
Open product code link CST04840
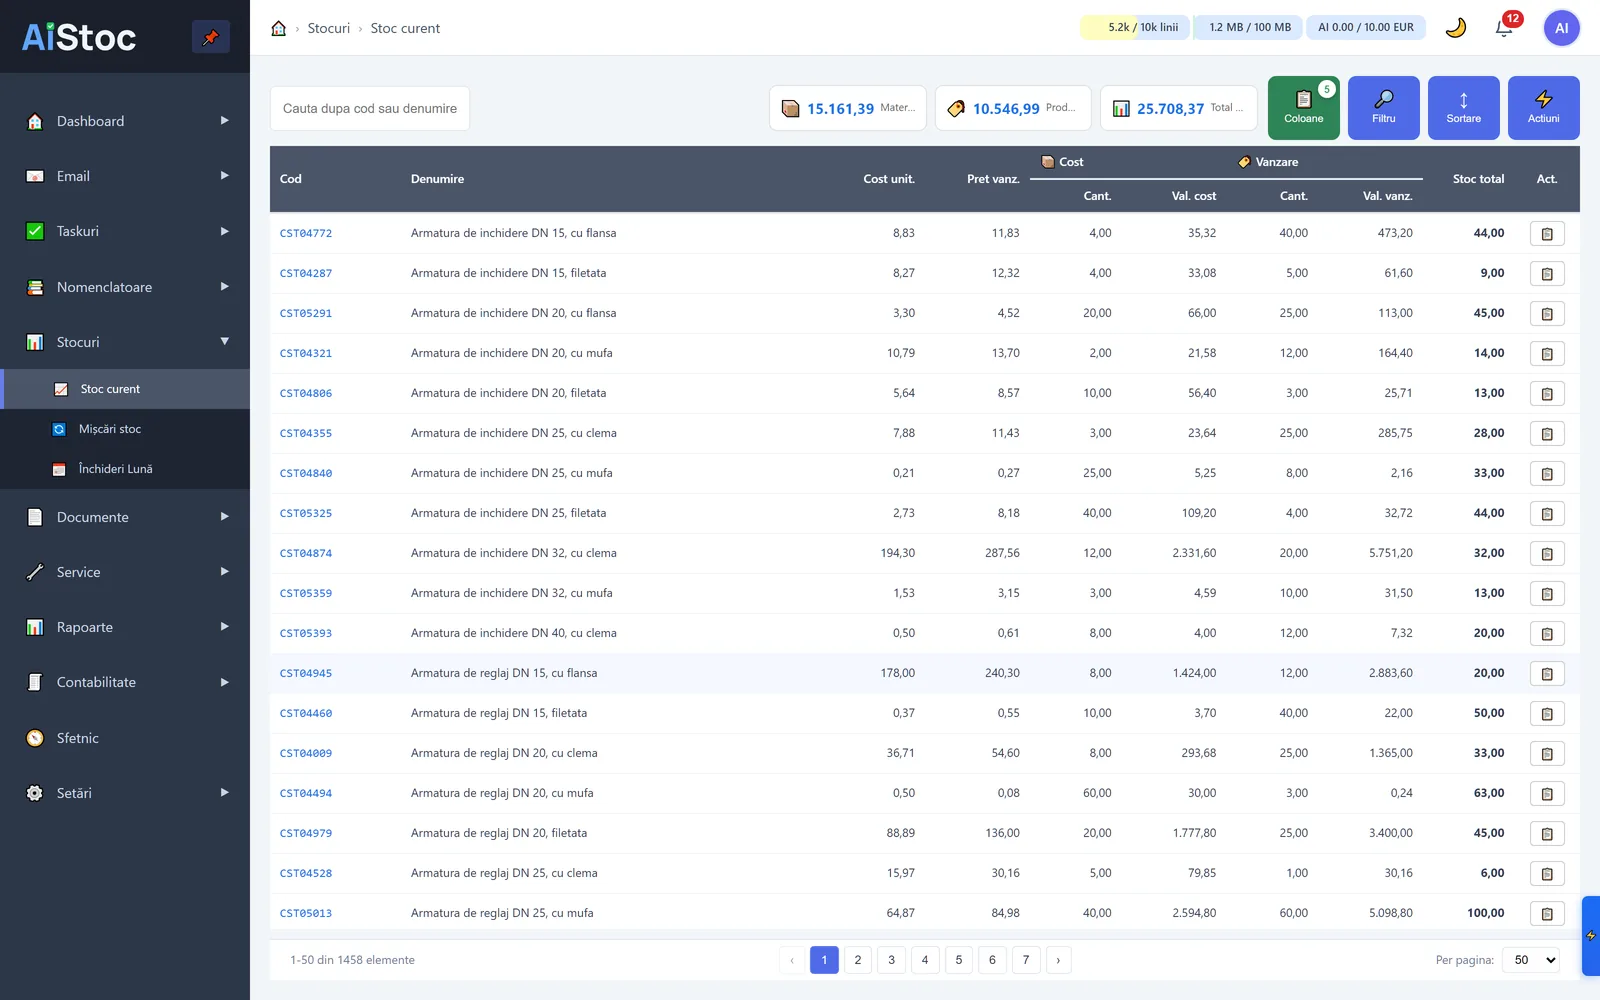pyautogui.click(x=306, y=473)
